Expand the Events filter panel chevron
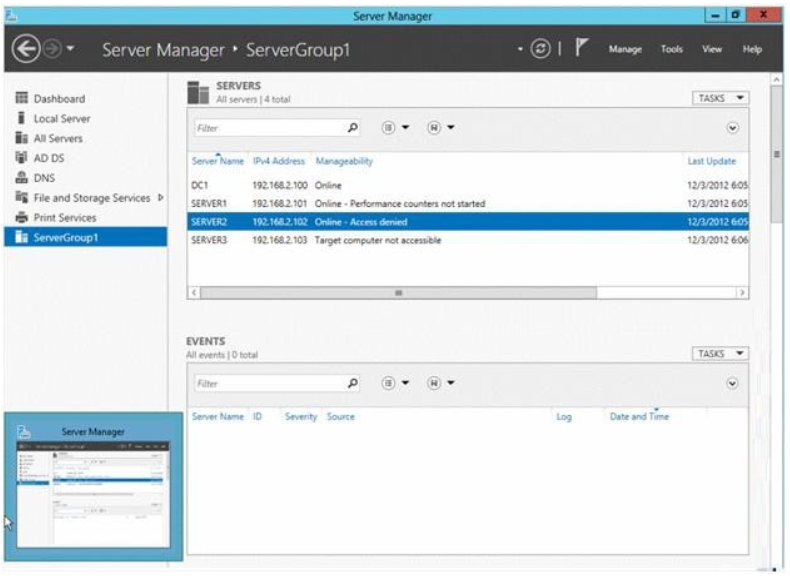Screen dimensions: 790x579 (733, 383)
